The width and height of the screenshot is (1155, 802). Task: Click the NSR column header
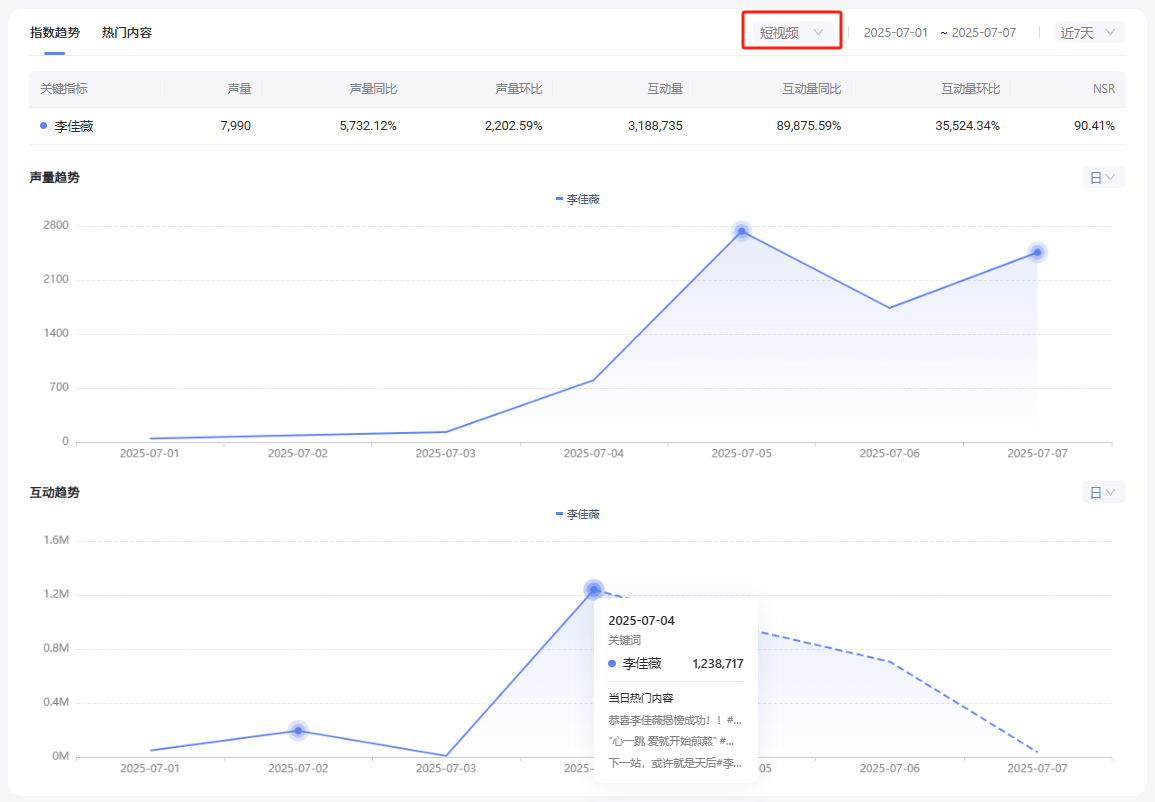pyautogui.click(x=1103, y=88)
